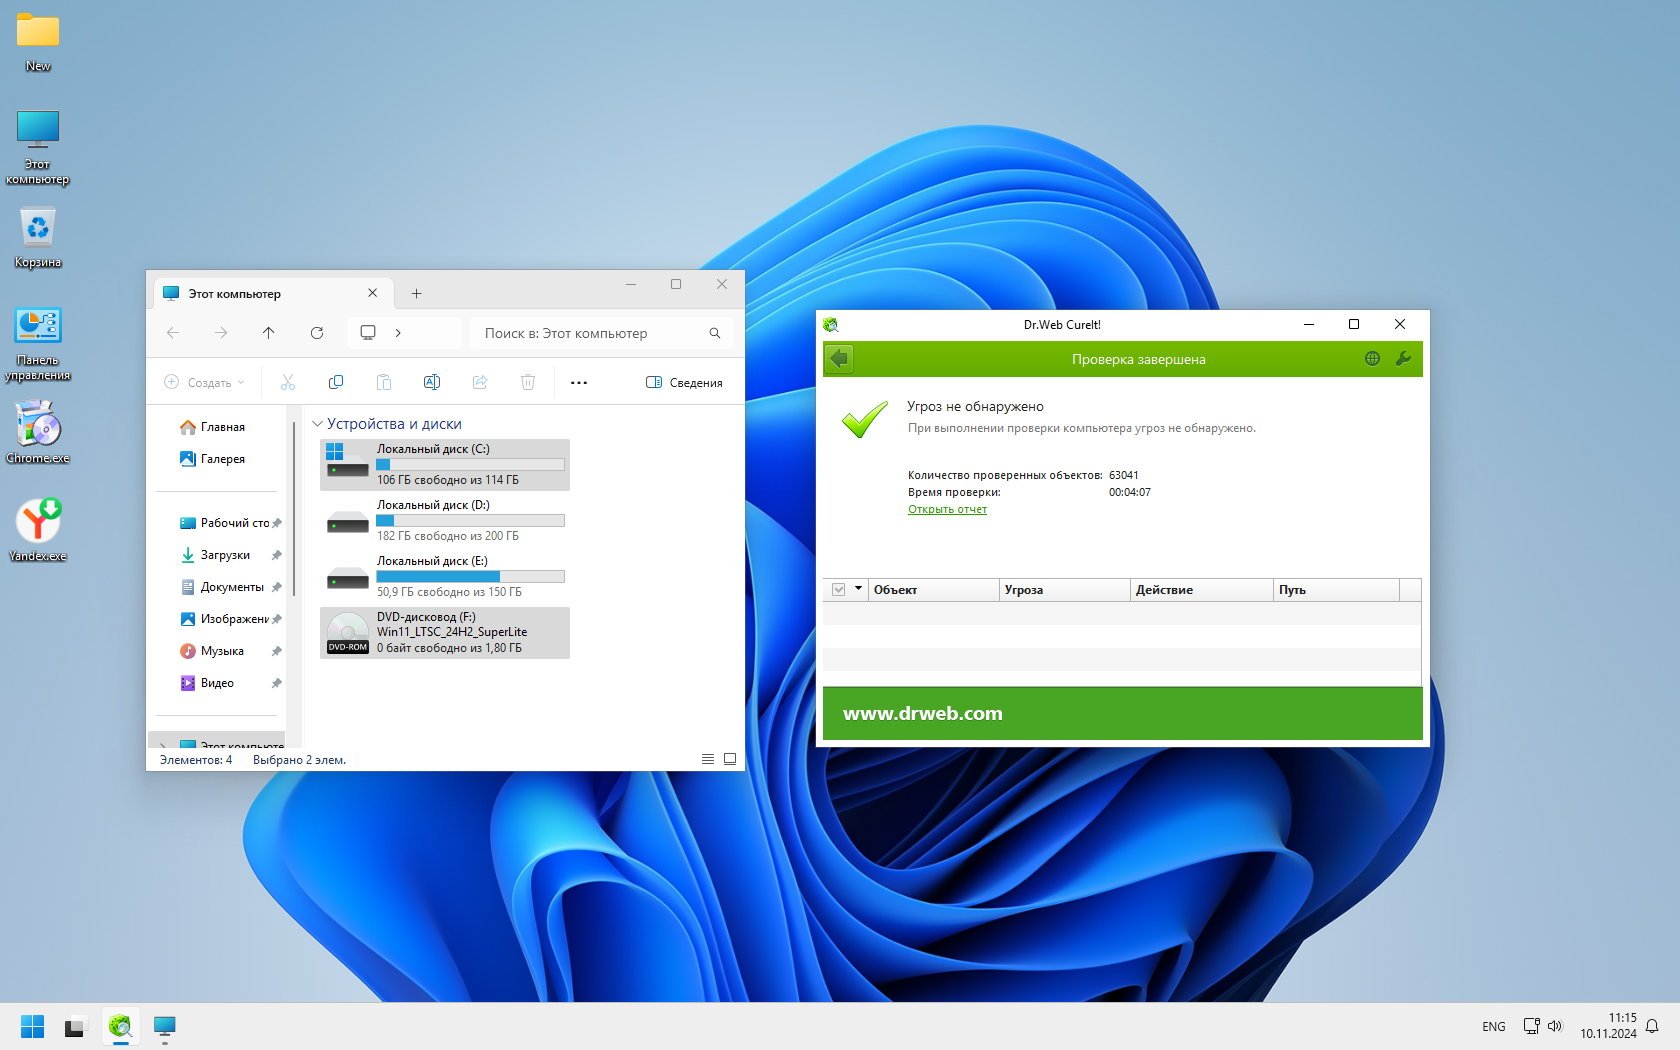Toggle the Сведения details pane
Screen dimensions: 1680x1050
click(x=684, y=382)
